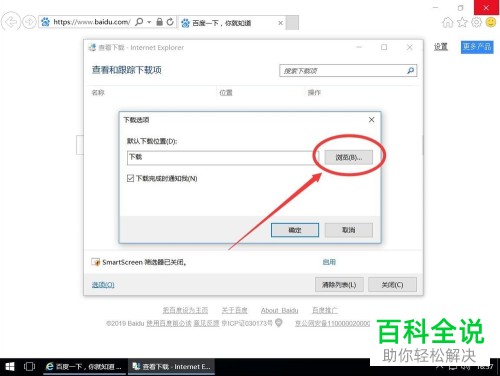Click the About Baidu footer link
The width and height of the screenshot is (500, 376).
tap(279, 310)
